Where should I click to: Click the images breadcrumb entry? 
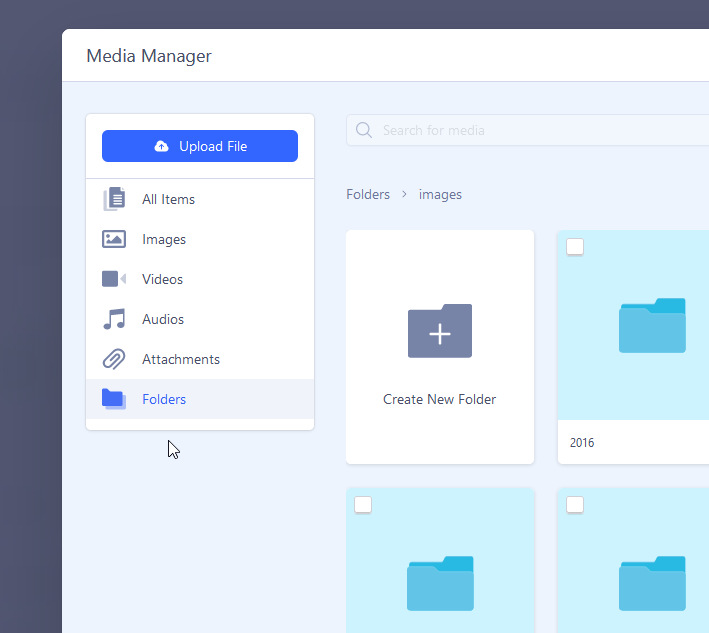440,194
